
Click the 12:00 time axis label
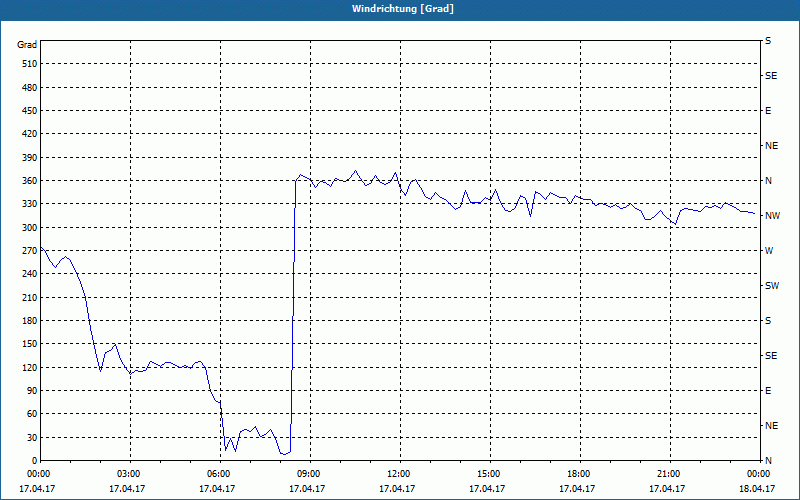pos(401,473)
